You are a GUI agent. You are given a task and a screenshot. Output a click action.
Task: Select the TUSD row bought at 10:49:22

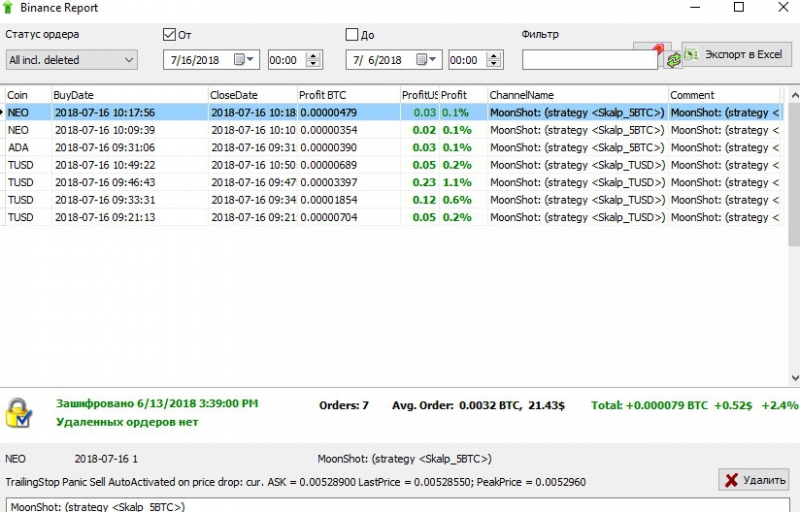[394, 165]
